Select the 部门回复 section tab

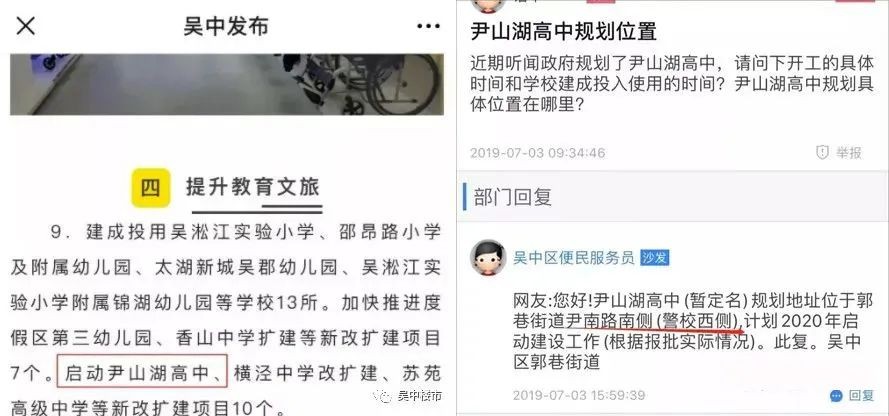[x=513, y=197]
